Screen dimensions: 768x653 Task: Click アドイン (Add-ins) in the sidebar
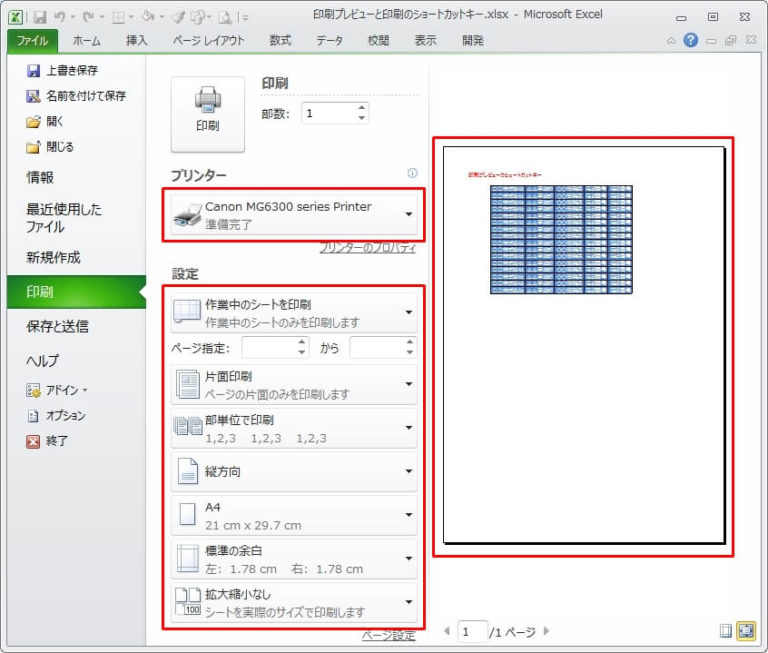57,390
